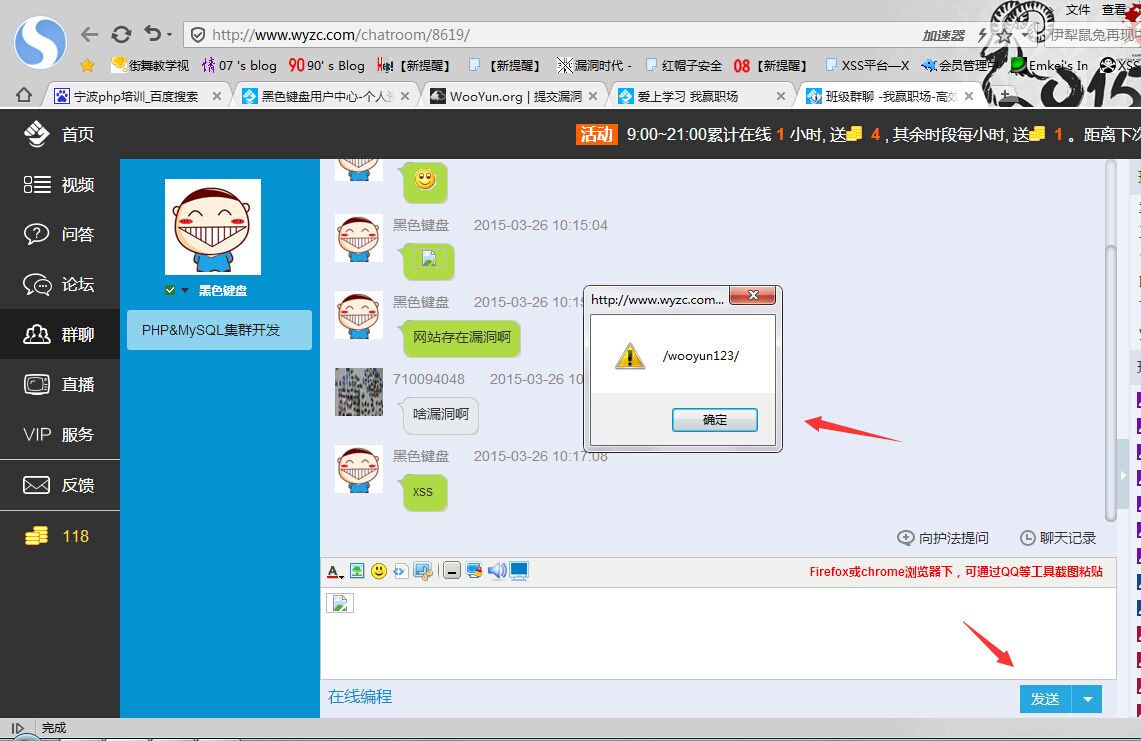Viewport: 1141px width, 741px height.
Task: Open the browser home page icon
Action: [x=24, y=95]
